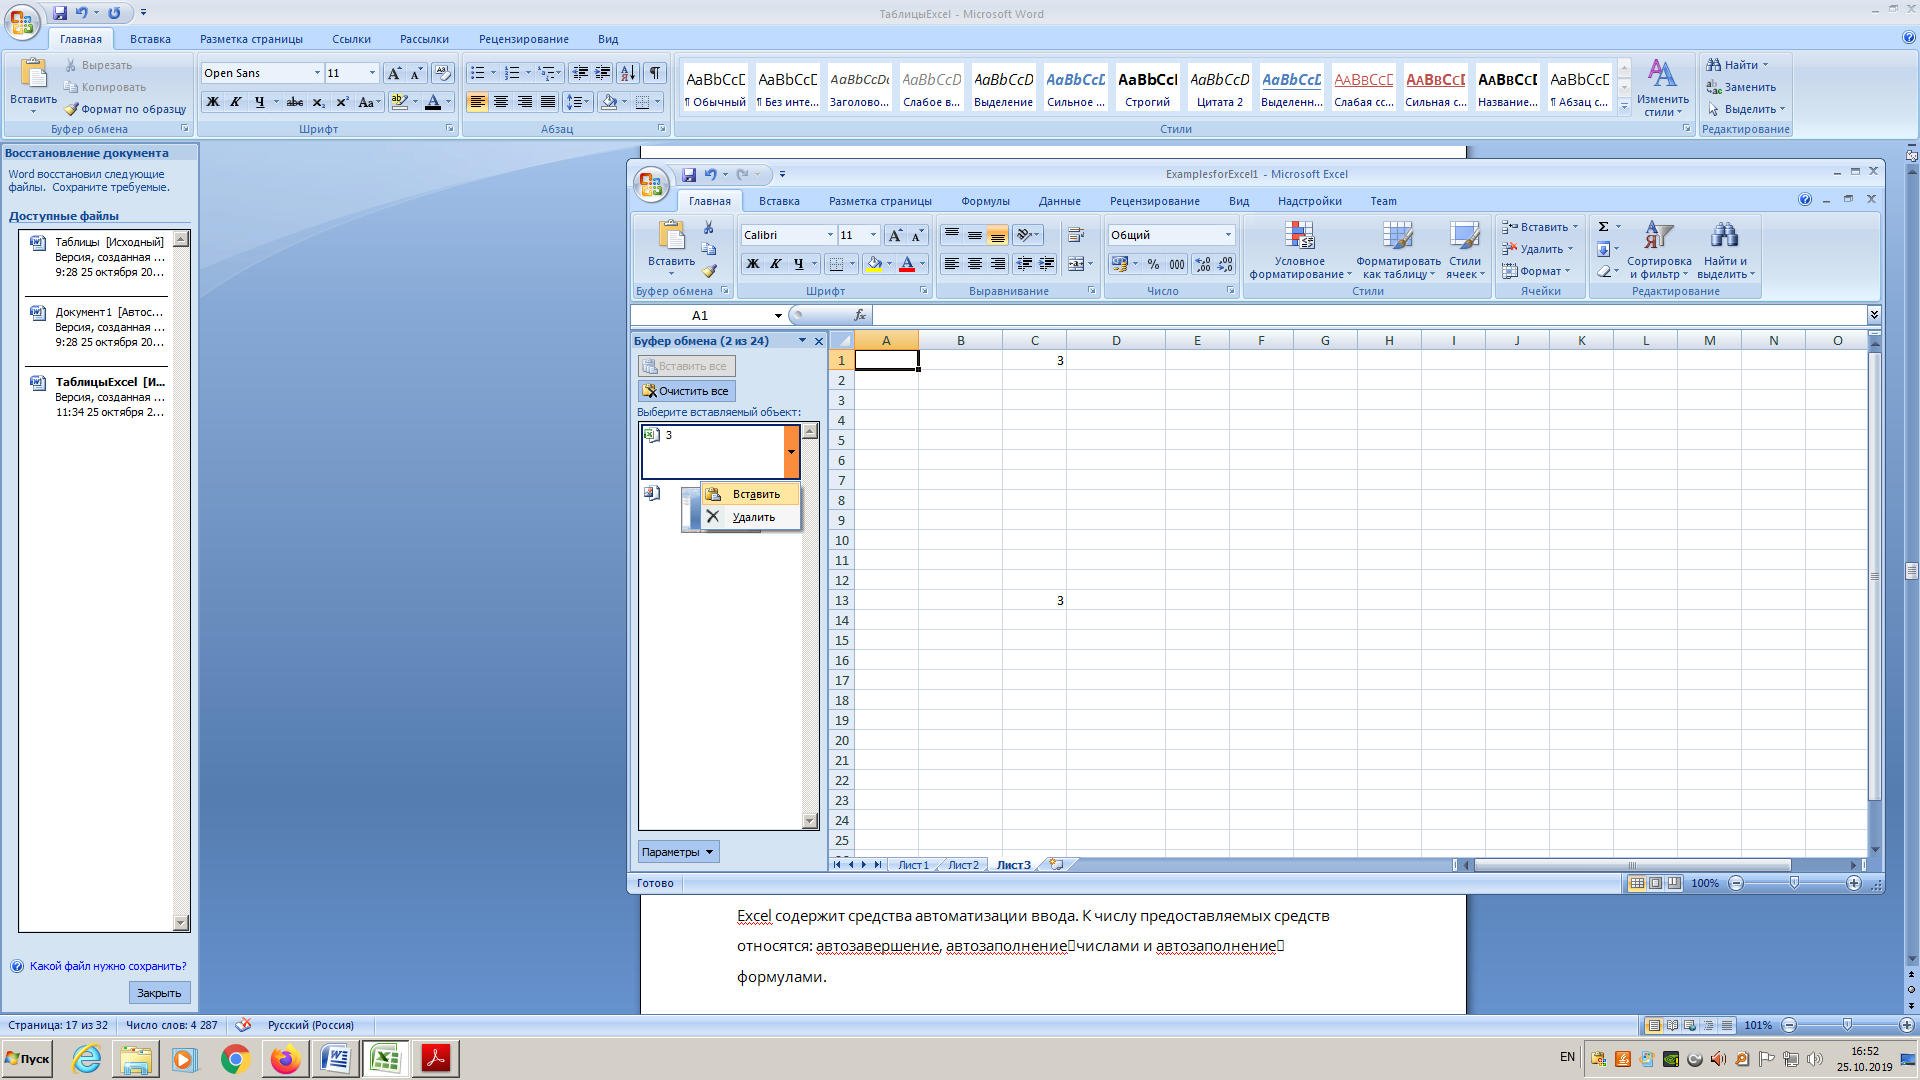Apply superscript formatting in Word
The image size is (1920, 1080).
(x=342, y=102)
